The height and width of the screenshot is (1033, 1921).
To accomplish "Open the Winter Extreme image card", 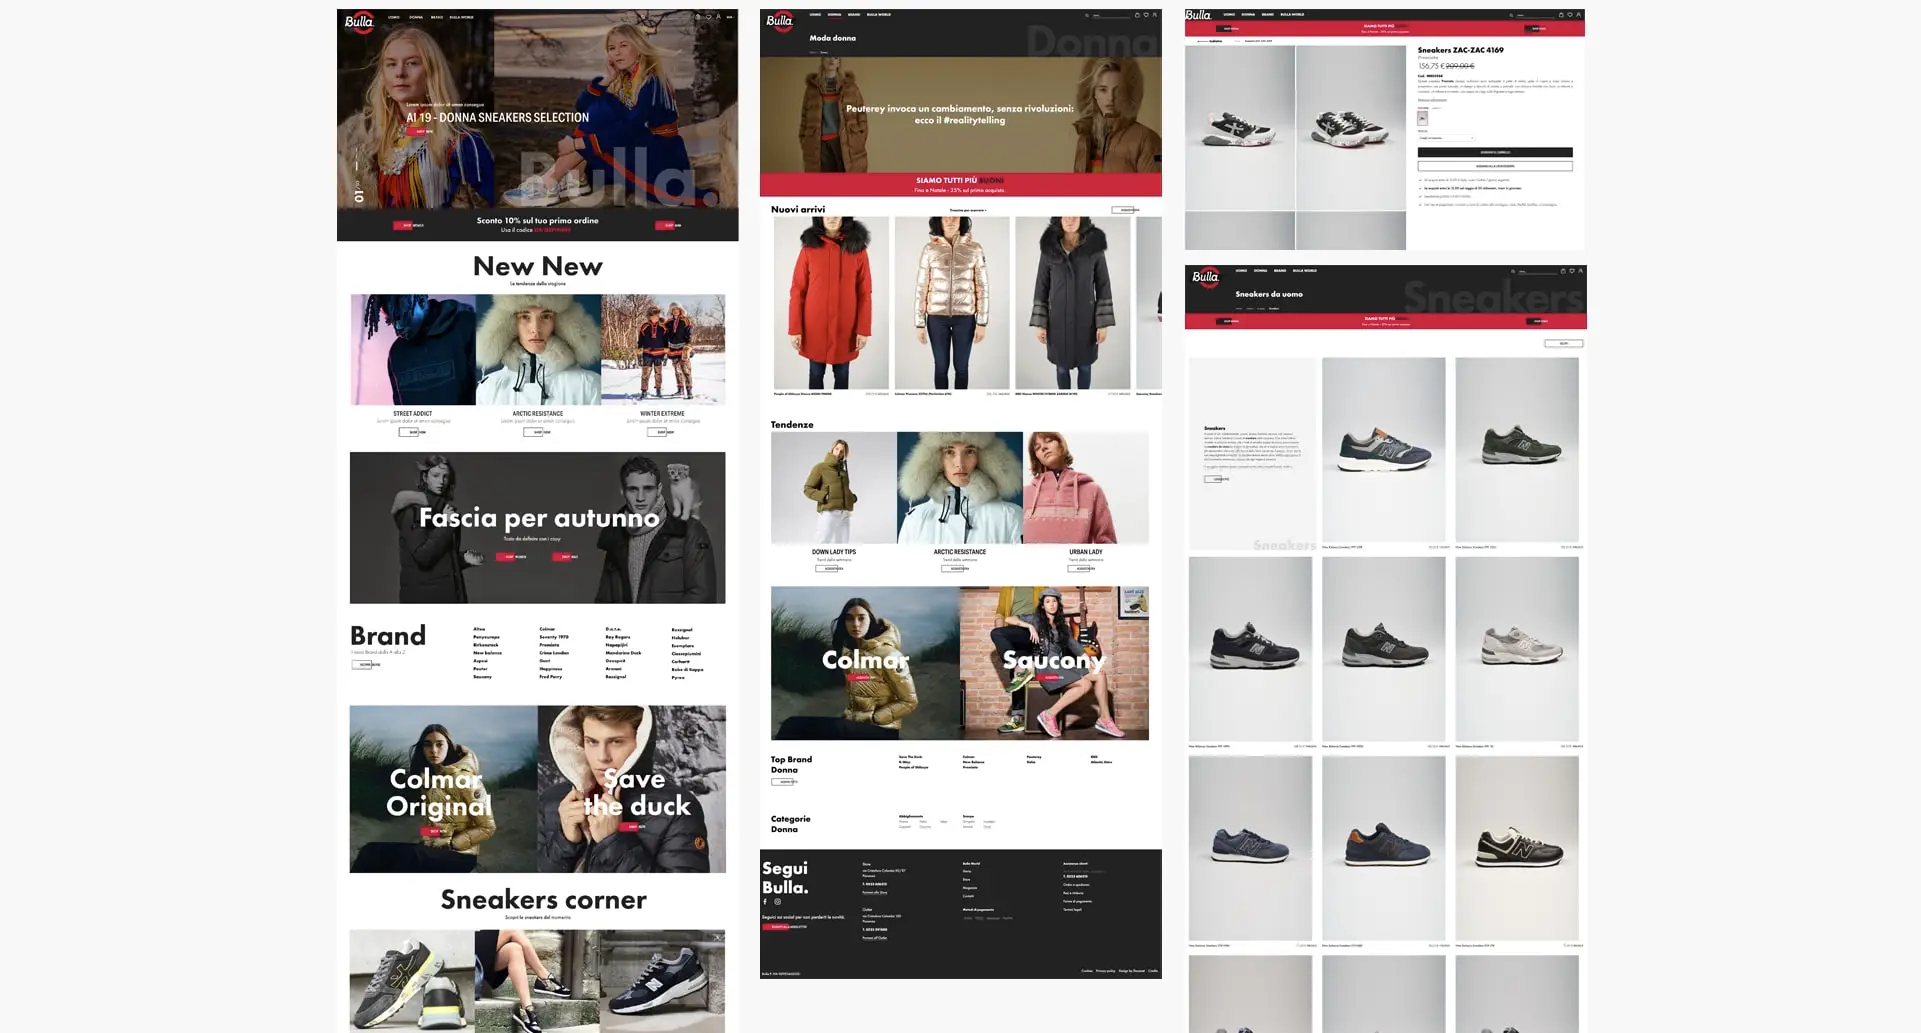I will click(663, 349).
